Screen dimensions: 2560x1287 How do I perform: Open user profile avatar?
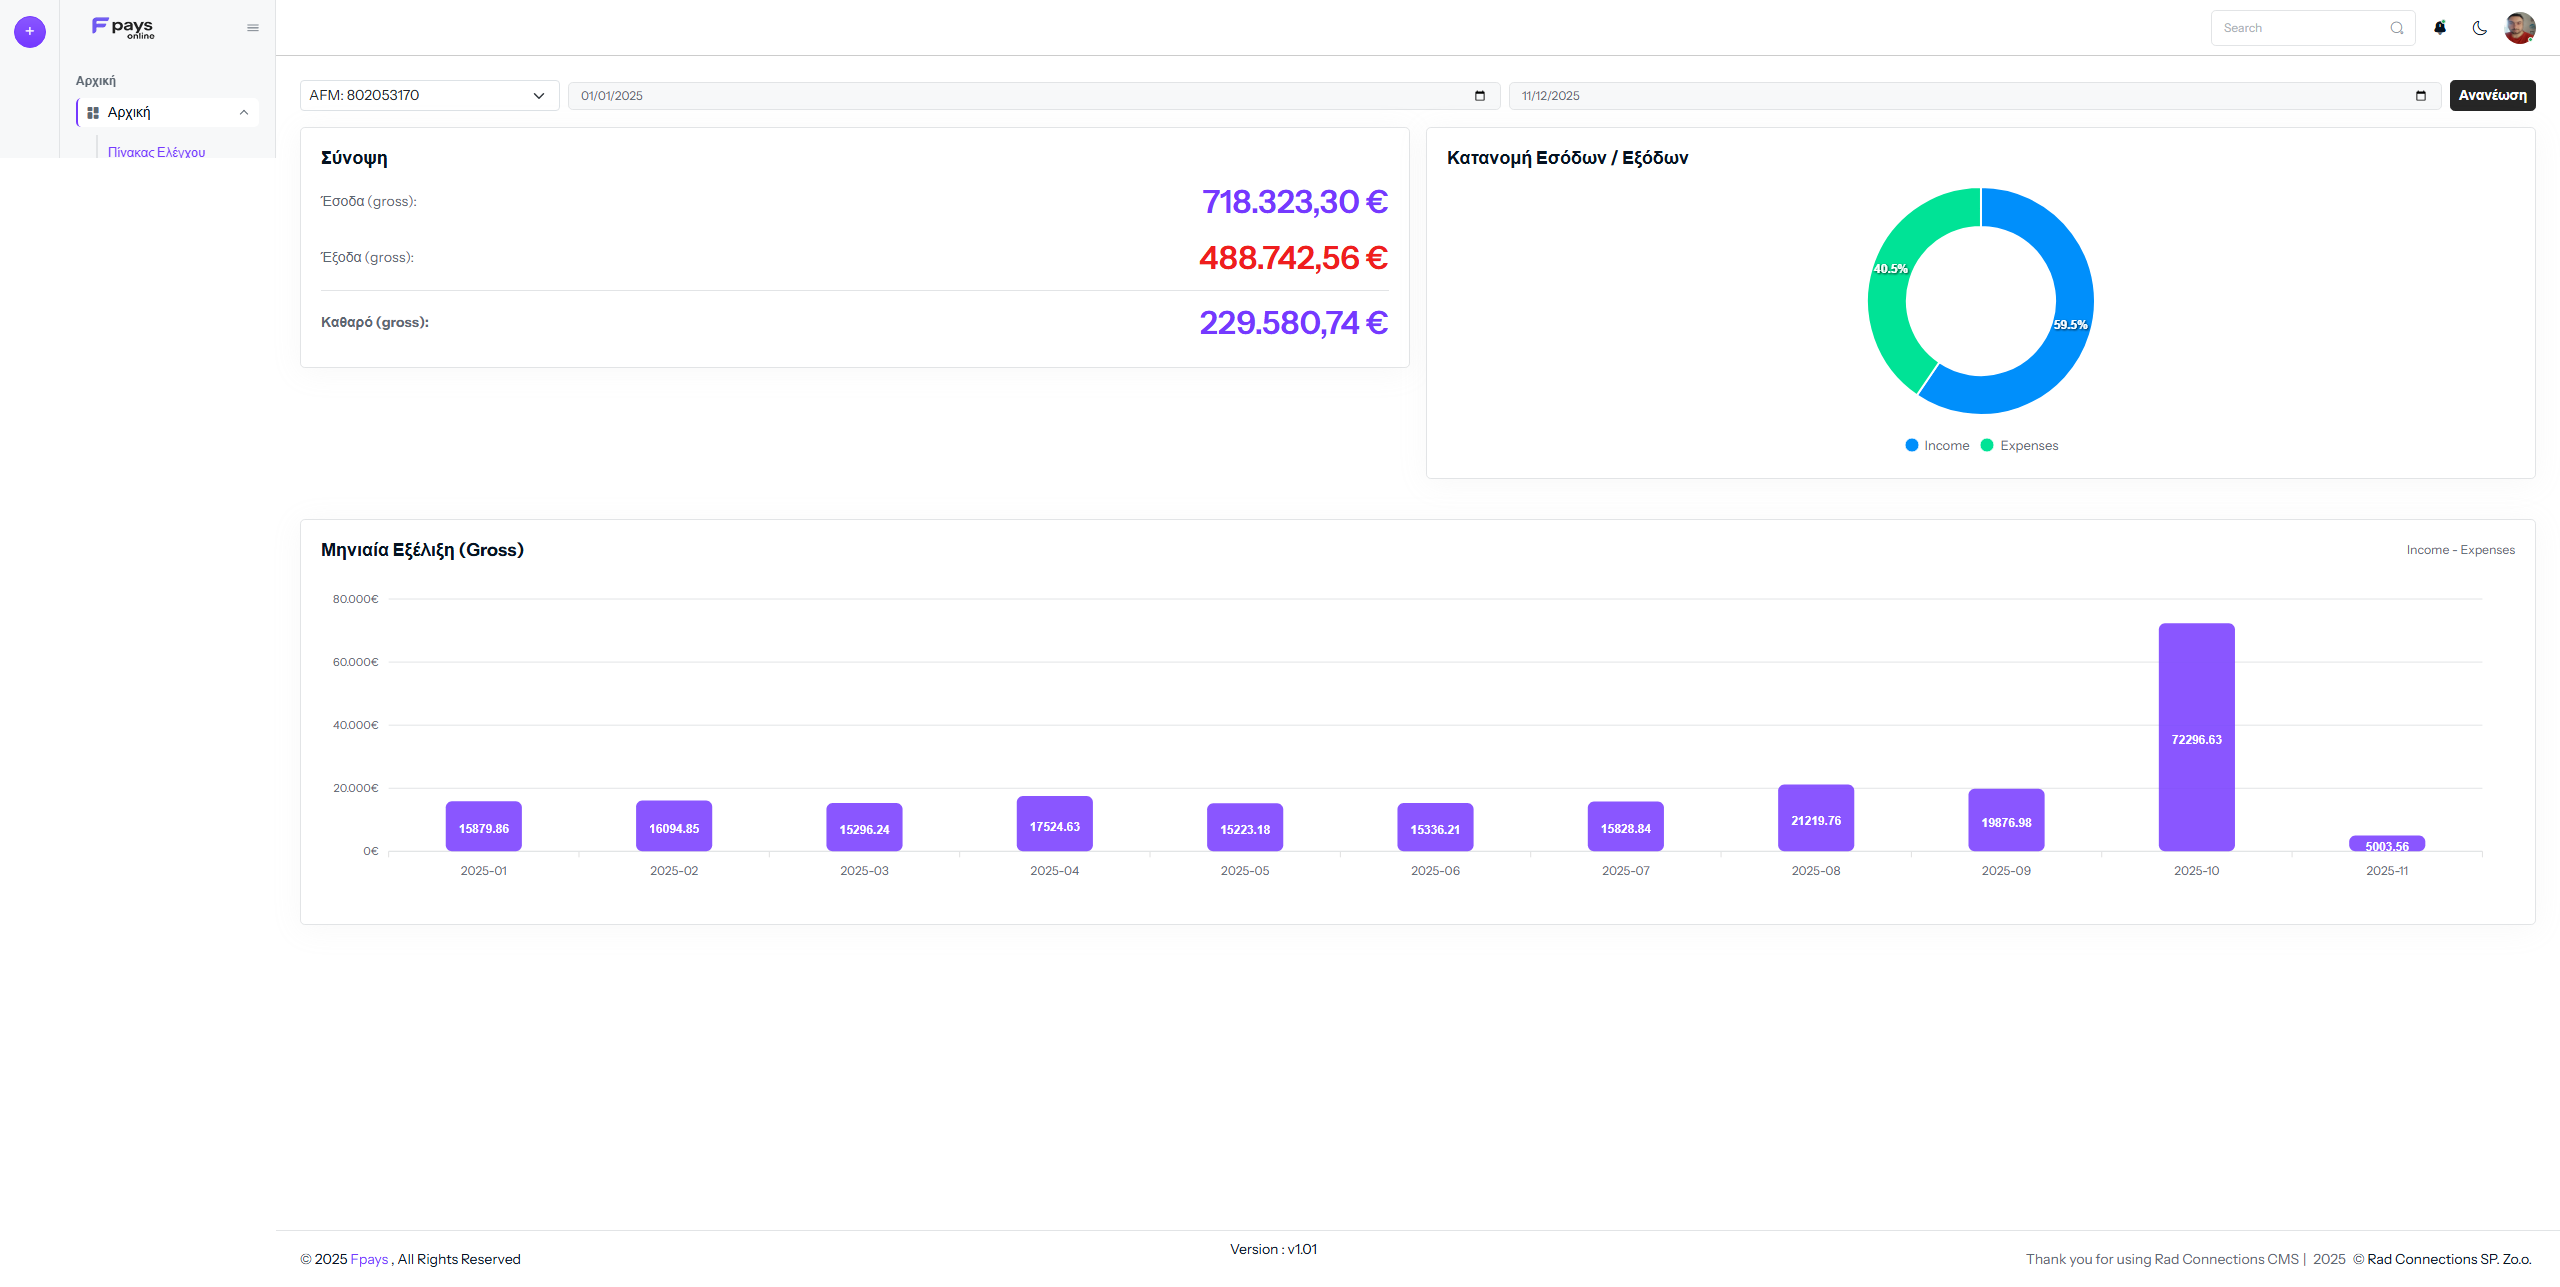pyautogui.click(x=2519, y=28)
